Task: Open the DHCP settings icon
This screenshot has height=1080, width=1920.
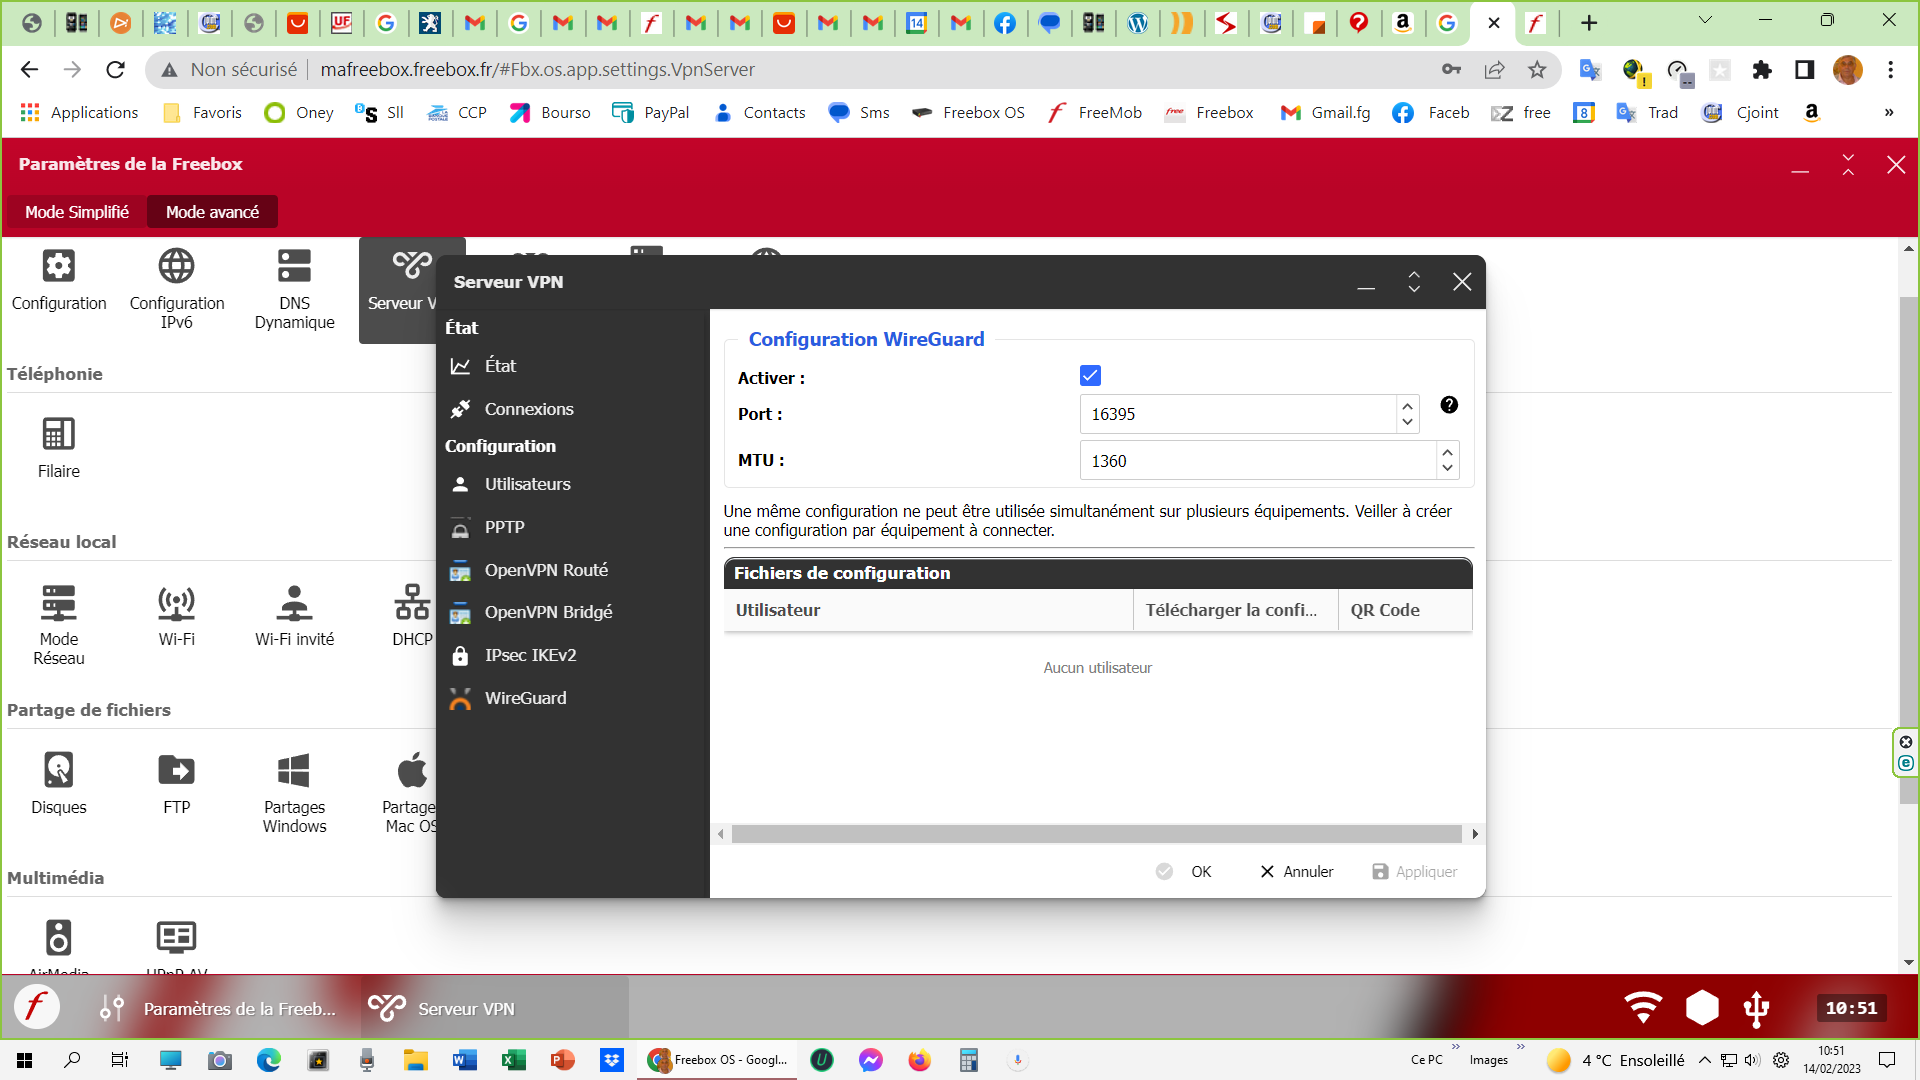Action: (x=412, y=616)
